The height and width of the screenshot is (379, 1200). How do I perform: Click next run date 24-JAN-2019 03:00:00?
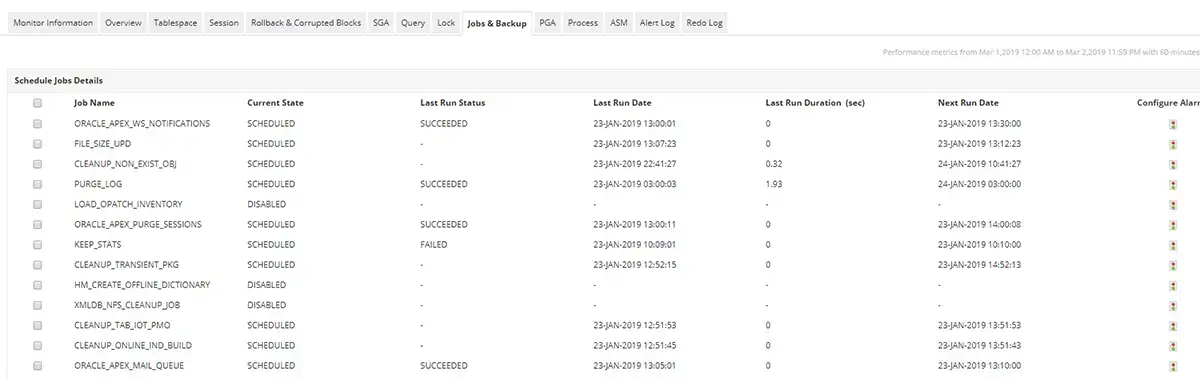point(979,184)
